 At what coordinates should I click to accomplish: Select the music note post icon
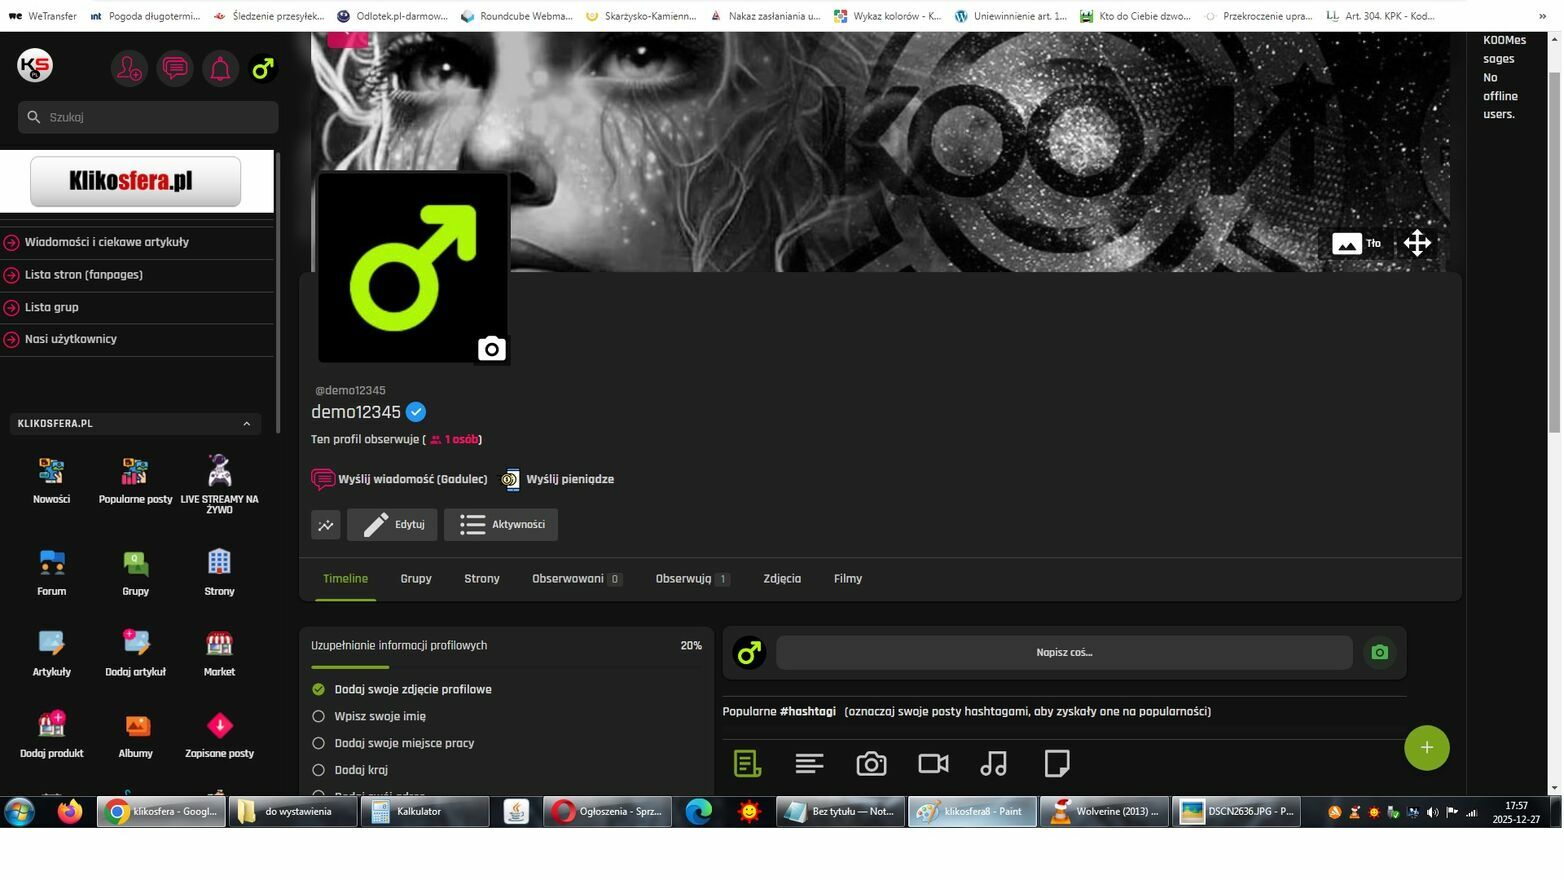[993, 764]
